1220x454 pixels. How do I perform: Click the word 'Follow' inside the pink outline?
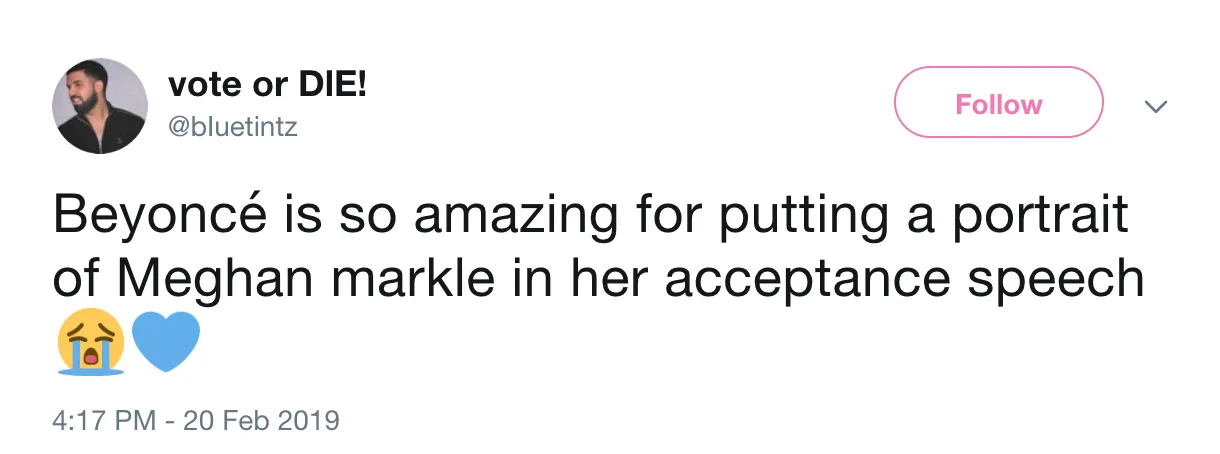click(x=998, y=104)
